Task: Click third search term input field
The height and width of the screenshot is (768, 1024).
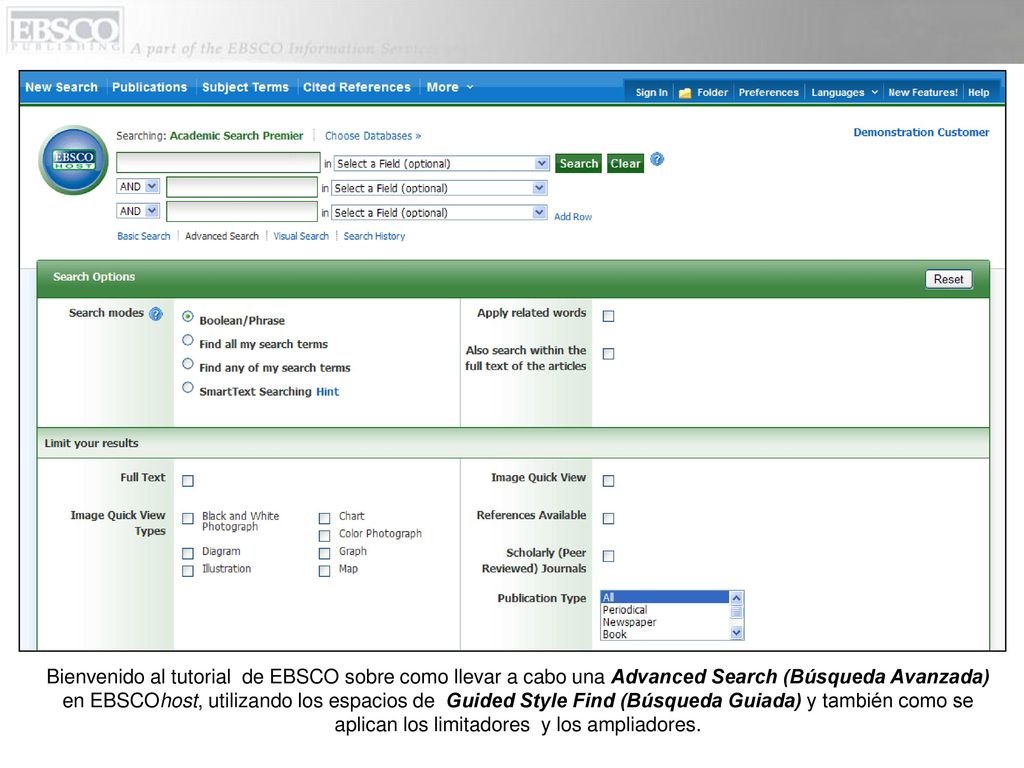Action: [x=242, y=212]
